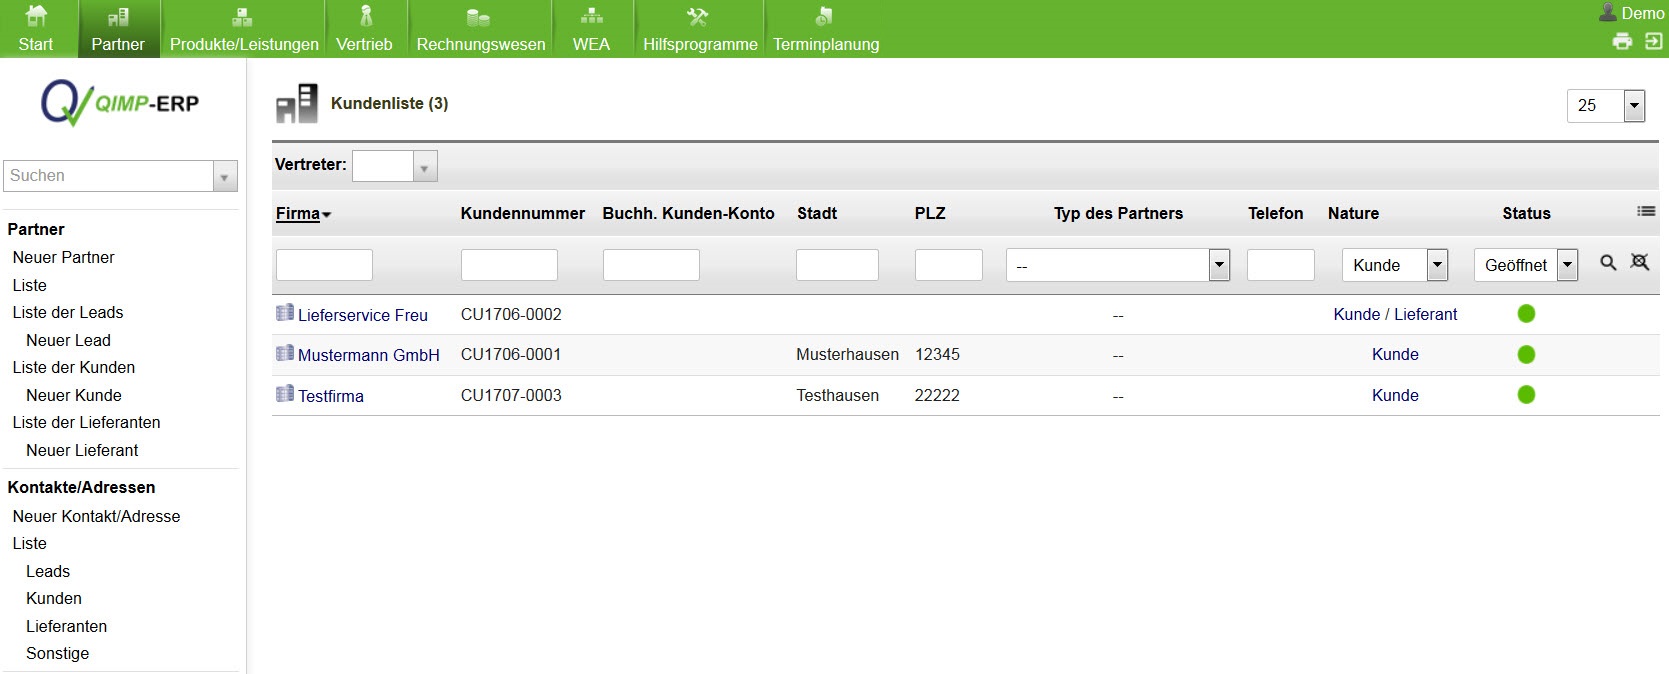The height and width of the screenshot is (674, 1669).
Task: Sort by the Firma column header
Action: pos(298,213)
